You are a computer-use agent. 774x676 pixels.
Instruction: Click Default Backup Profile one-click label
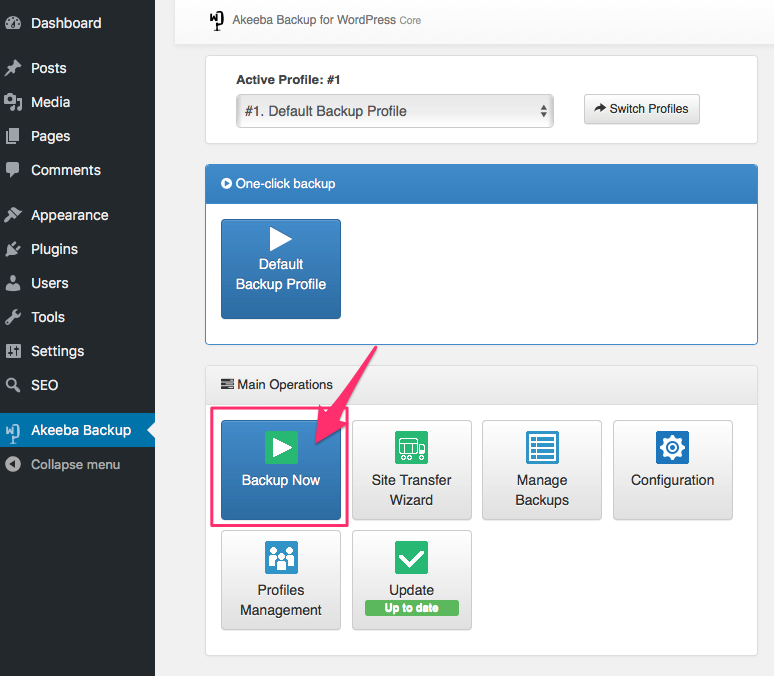[281, 274]
